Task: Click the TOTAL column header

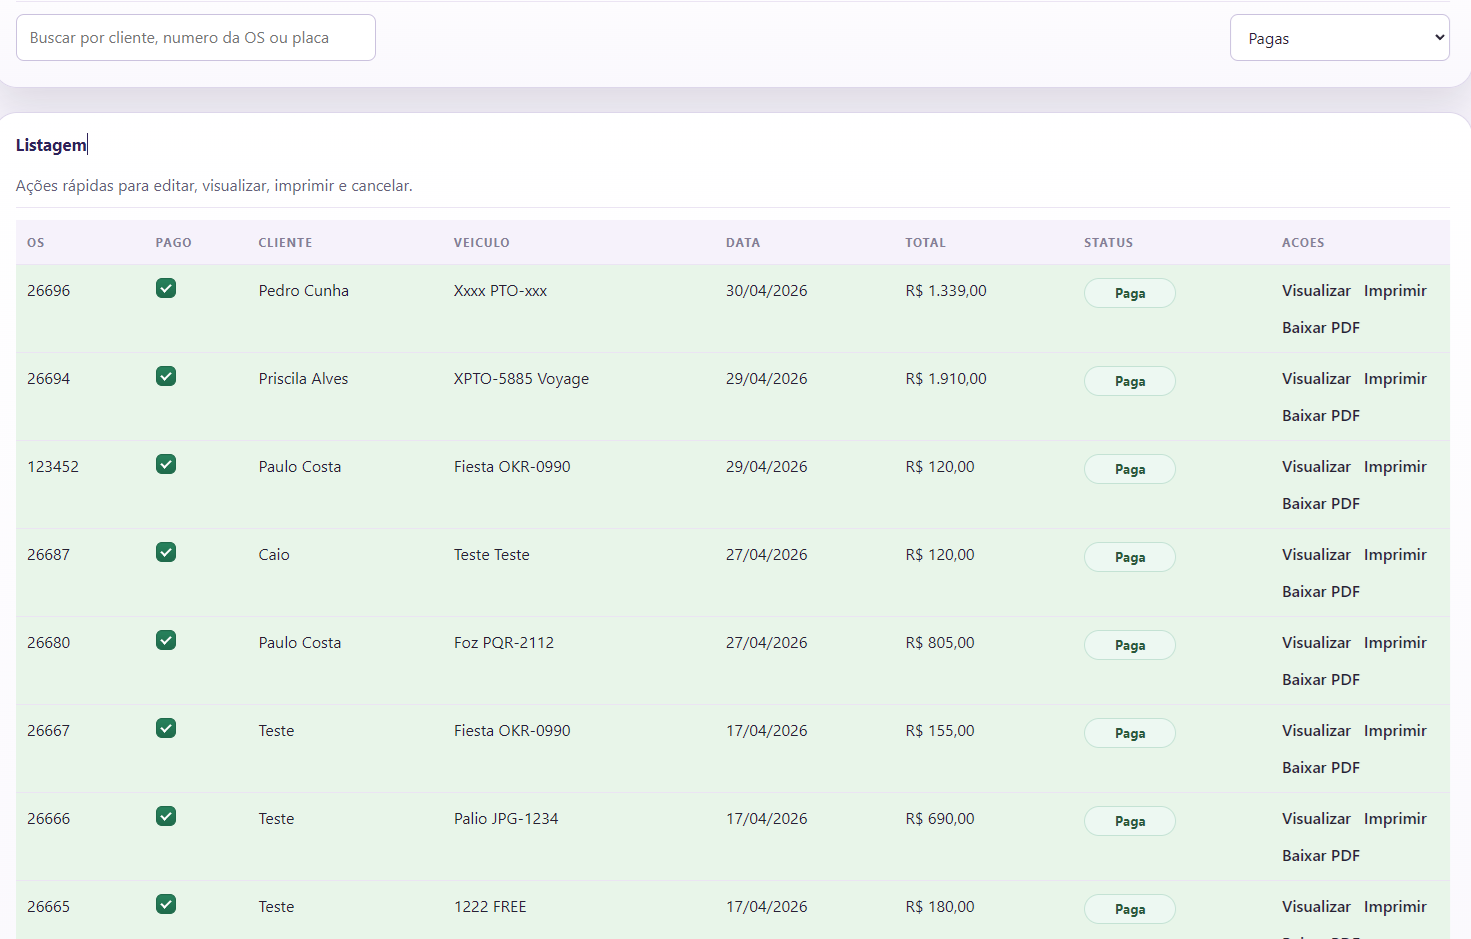Action: [x=925, y=243]
